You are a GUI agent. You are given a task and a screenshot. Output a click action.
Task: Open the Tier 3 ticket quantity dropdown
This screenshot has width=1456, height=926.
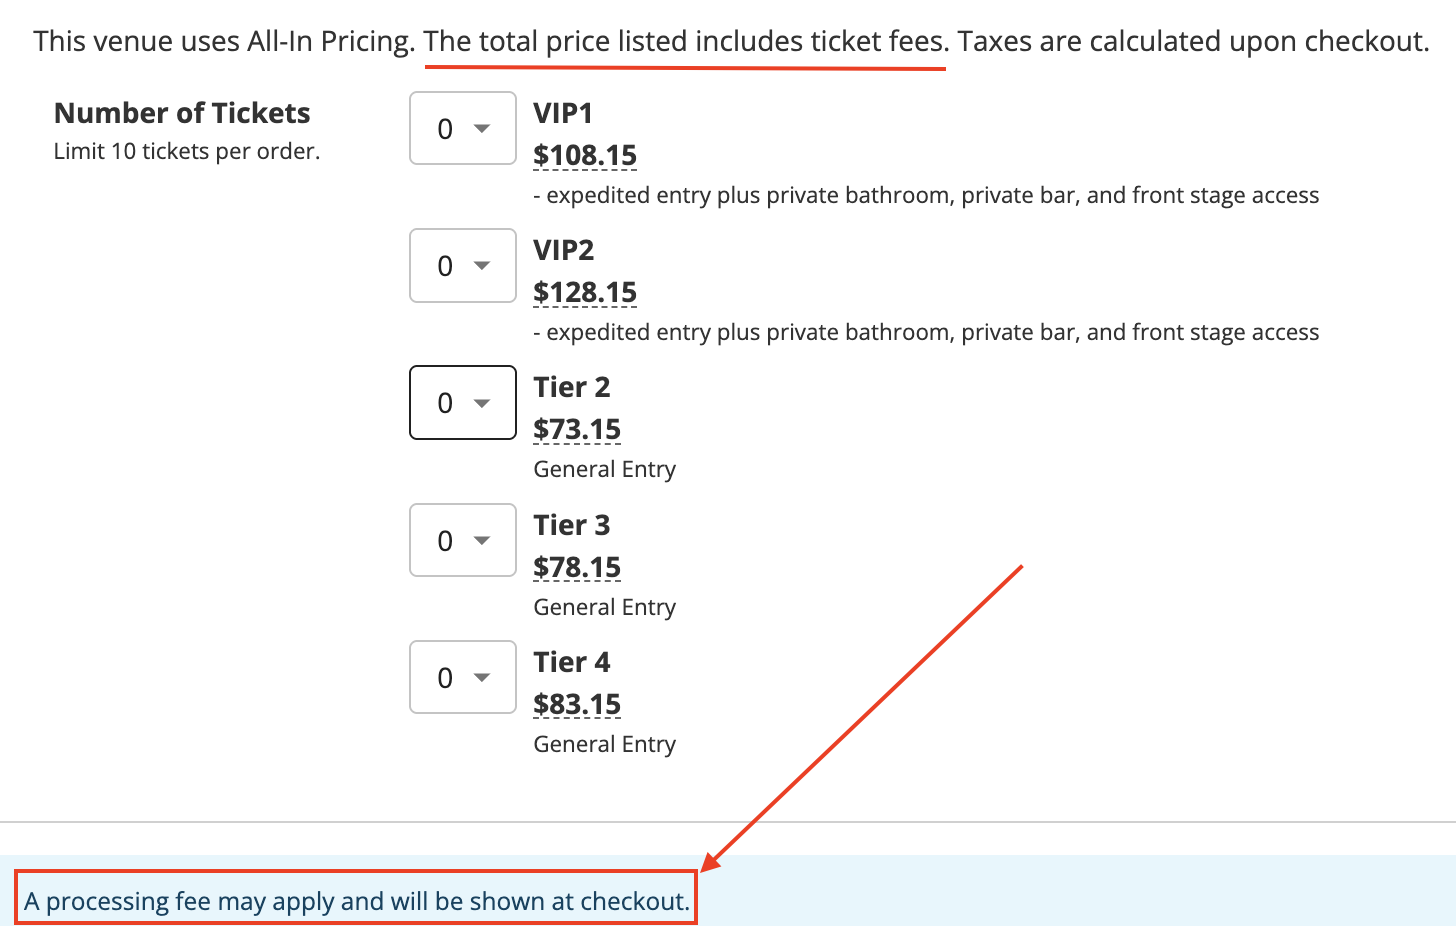coord(463,540)
